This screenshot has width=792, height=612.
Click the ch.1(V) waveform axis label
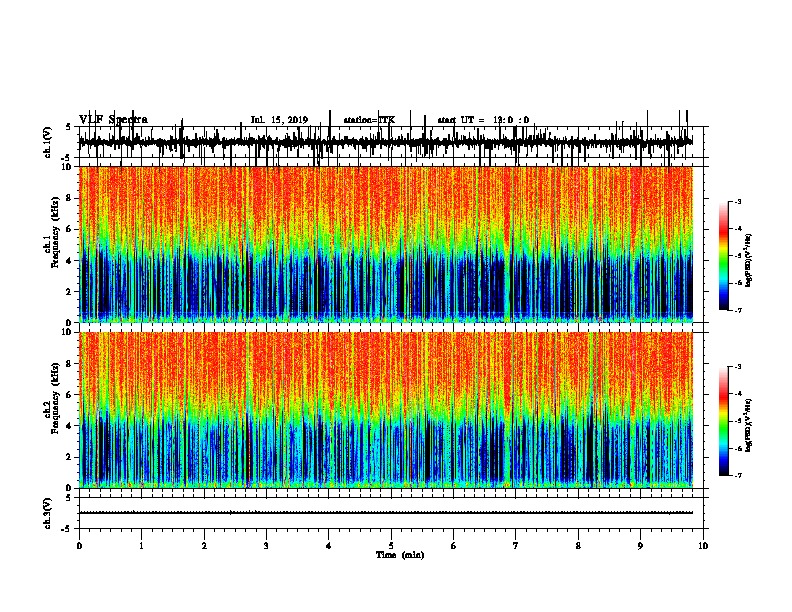48,142
